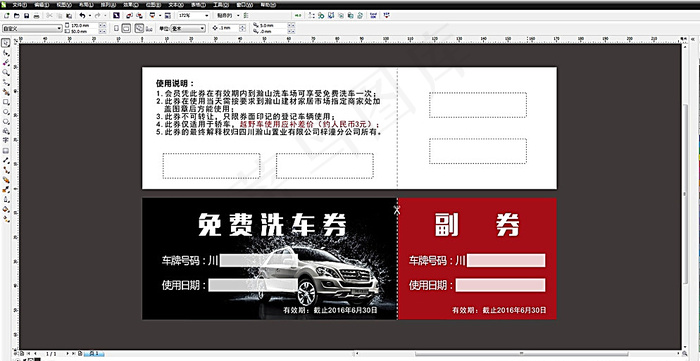Select the Smart Fill tool
The image size is (700, 361).
click(x=6, y=92)
